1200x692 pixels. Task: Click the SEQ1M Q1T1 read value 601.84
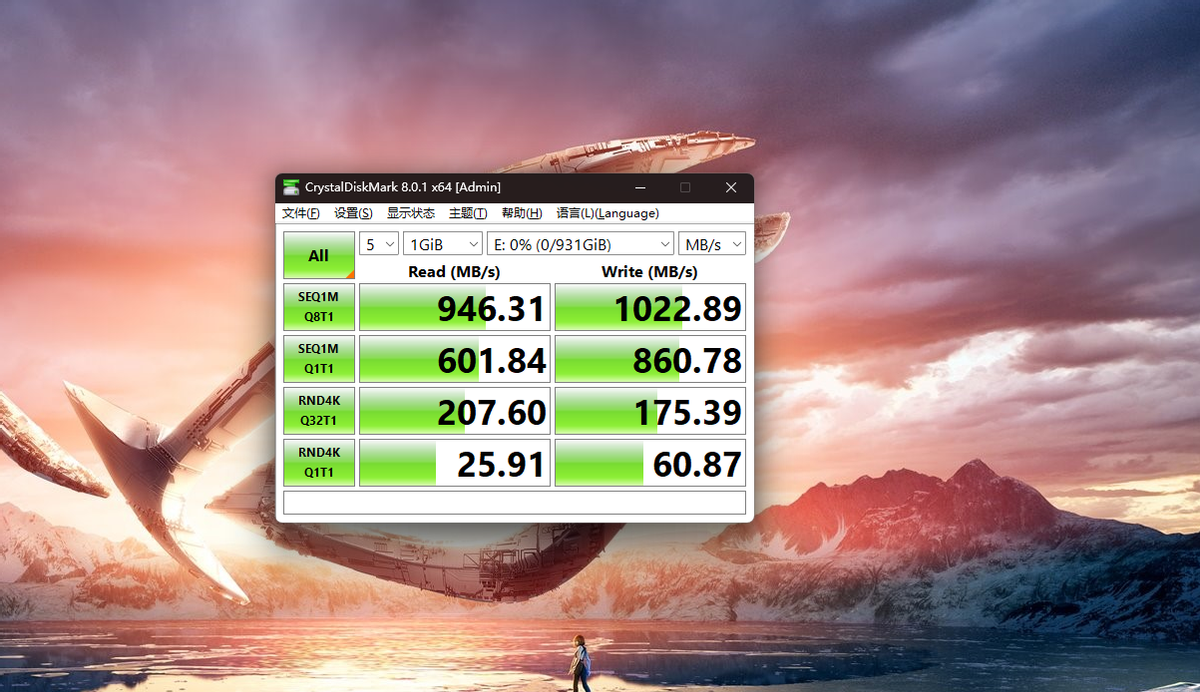coord(455,359)
